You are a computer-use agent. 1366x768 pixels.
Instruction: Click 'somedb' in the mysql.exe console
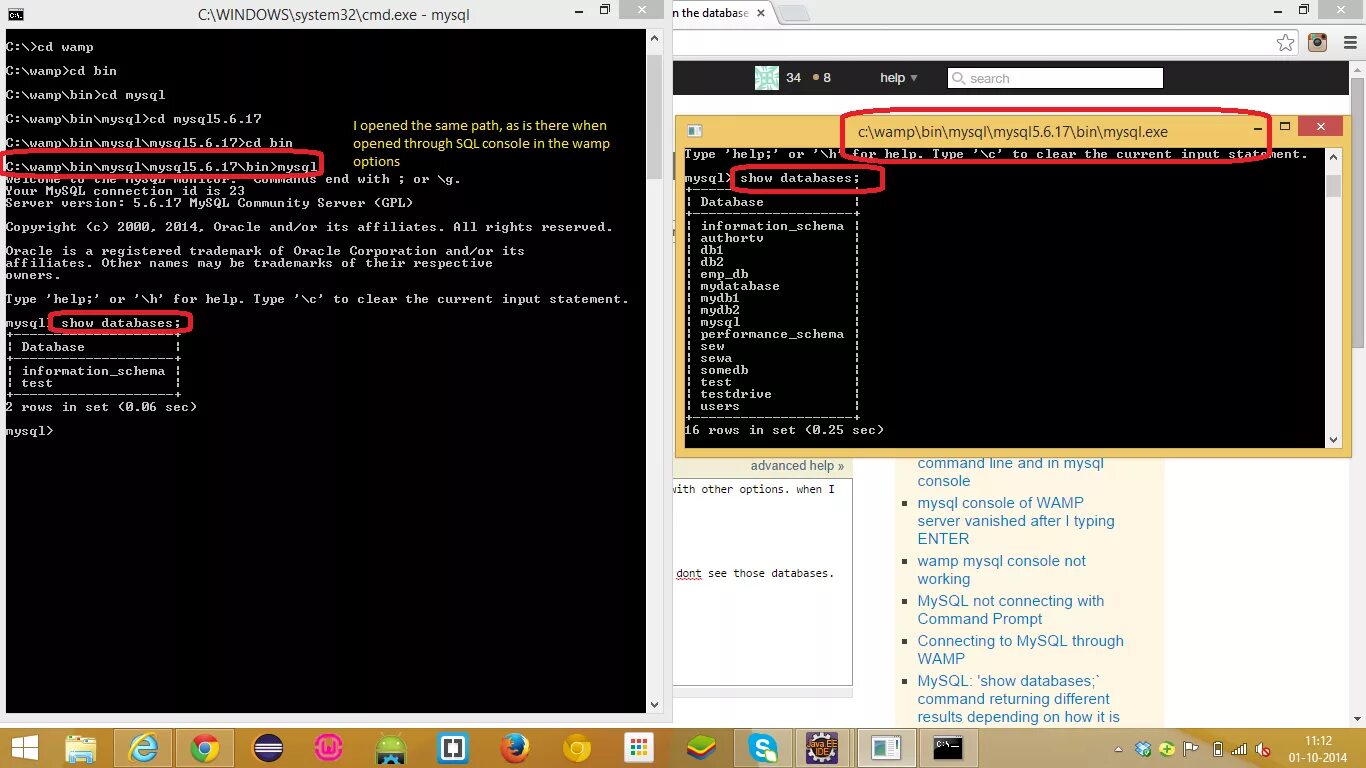(724, 370)
